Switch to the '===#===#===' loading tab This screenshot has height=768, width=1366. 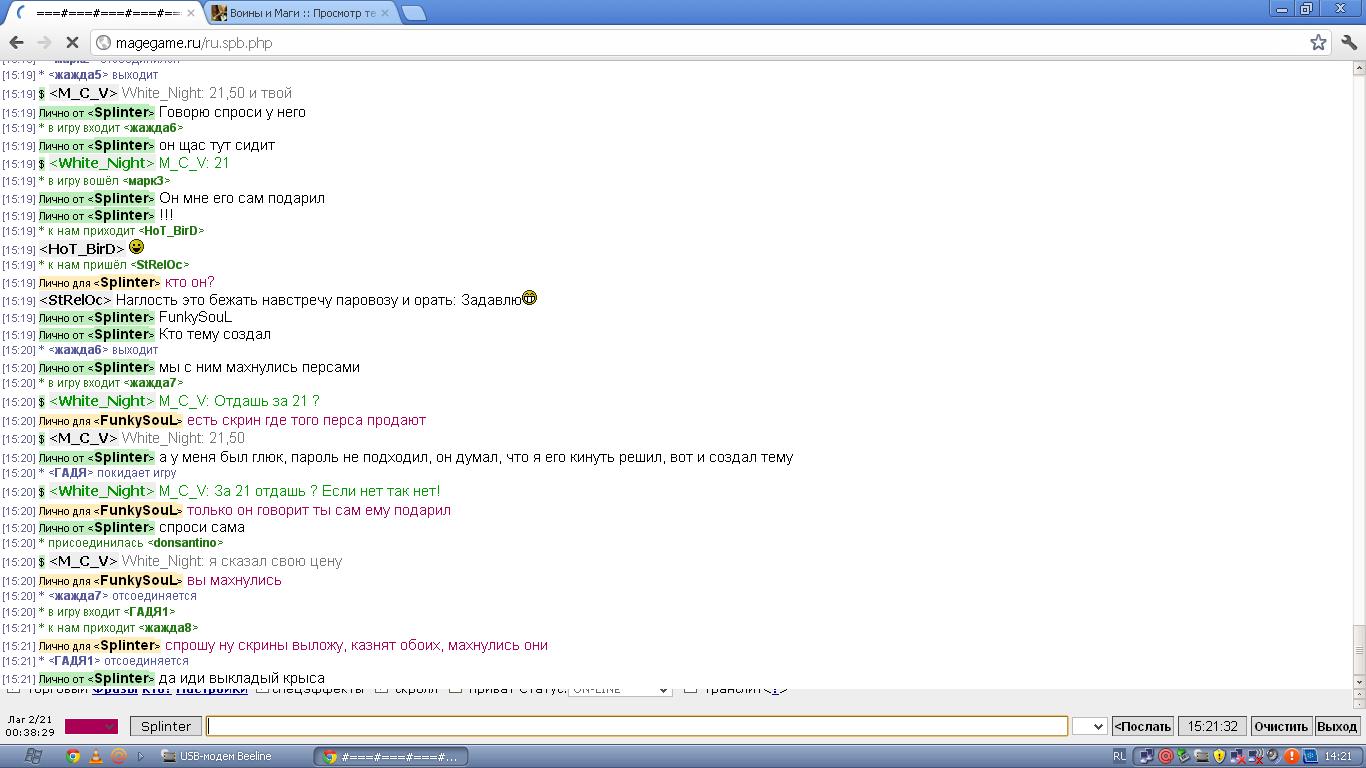coord(105,13)
